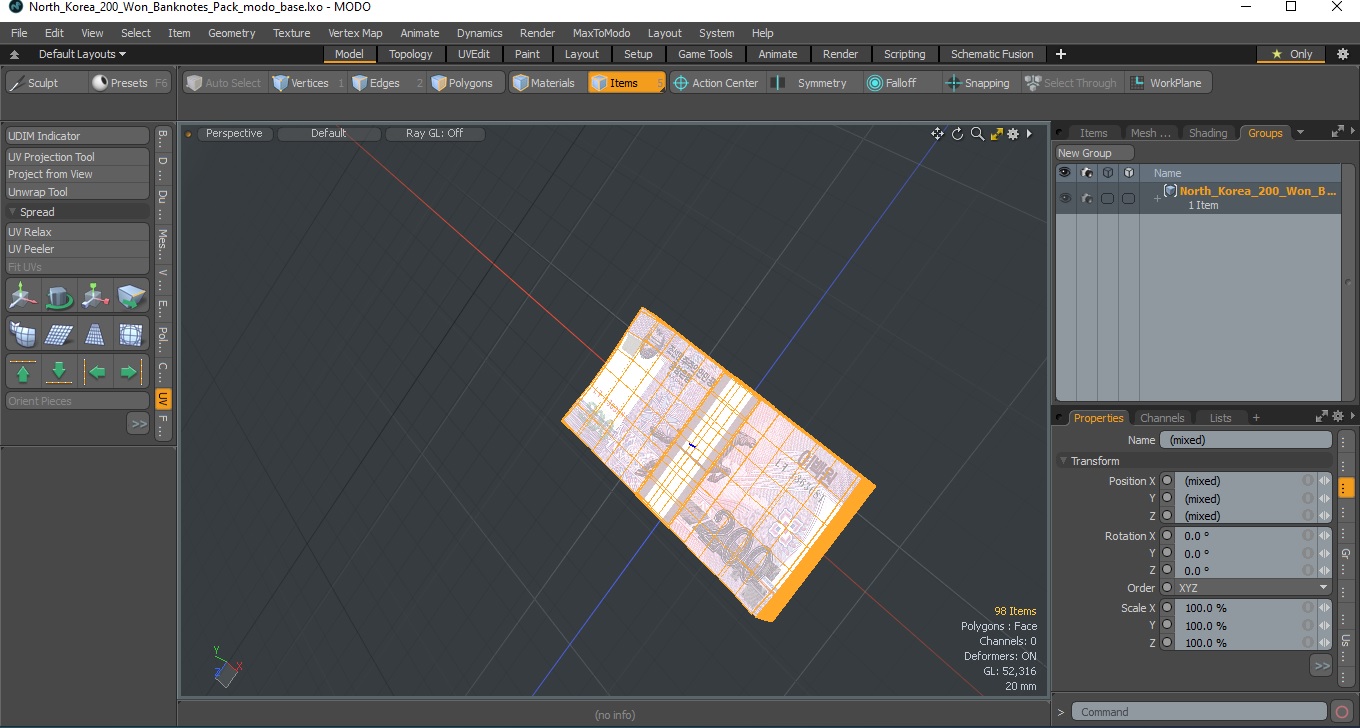Click the align down green arrow icon
The image size is (1360, 728).
[59, 371]
